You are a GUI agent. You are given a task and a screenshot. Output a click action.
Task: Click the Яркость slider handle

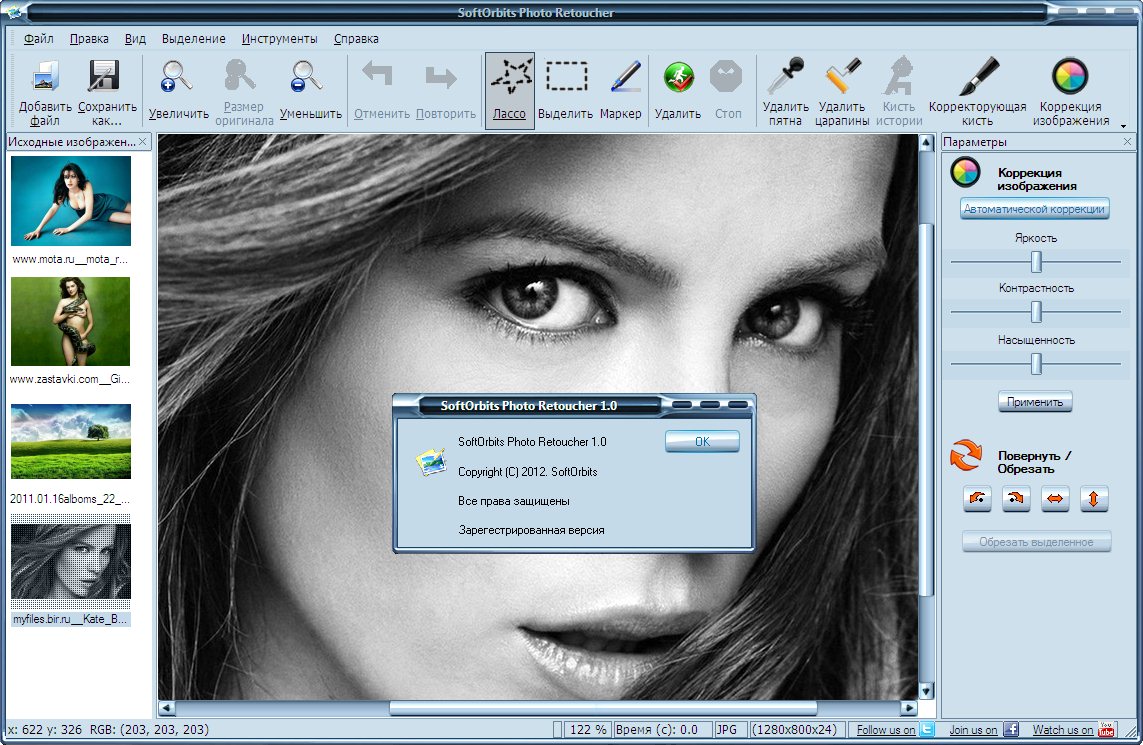coord(1037,262)
